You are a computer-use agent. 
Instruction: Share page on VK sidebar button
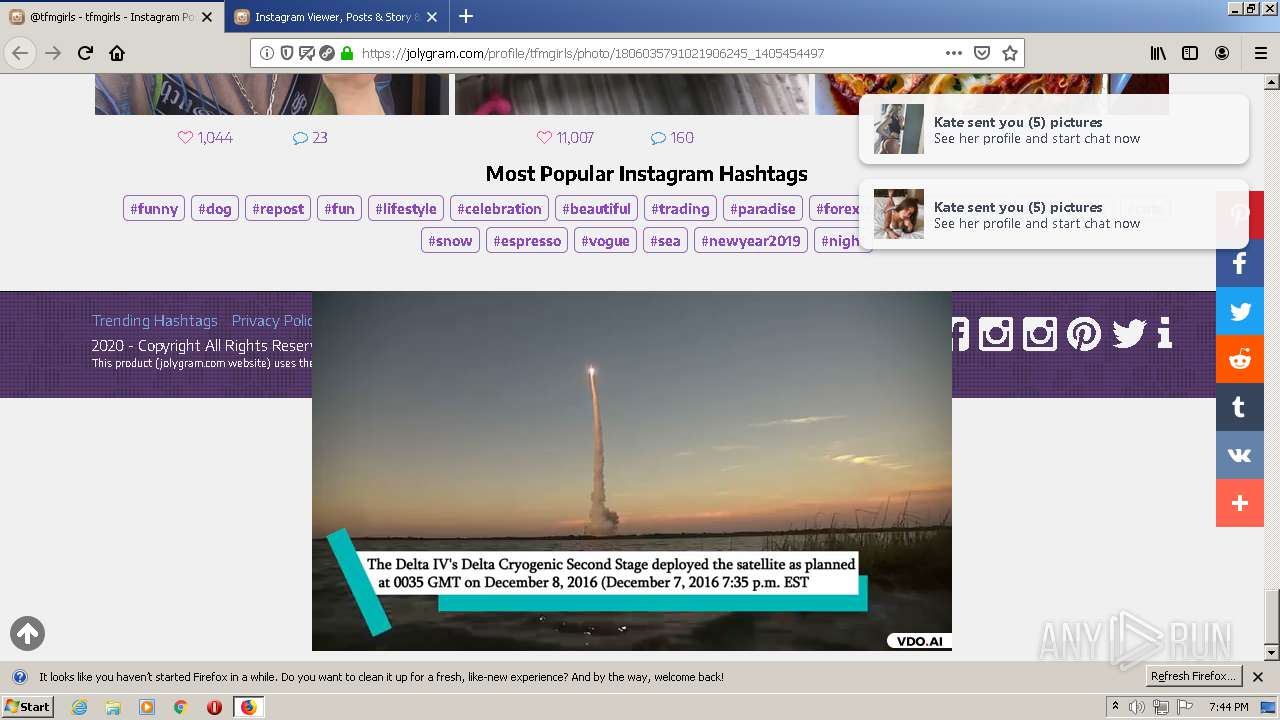1240,455
